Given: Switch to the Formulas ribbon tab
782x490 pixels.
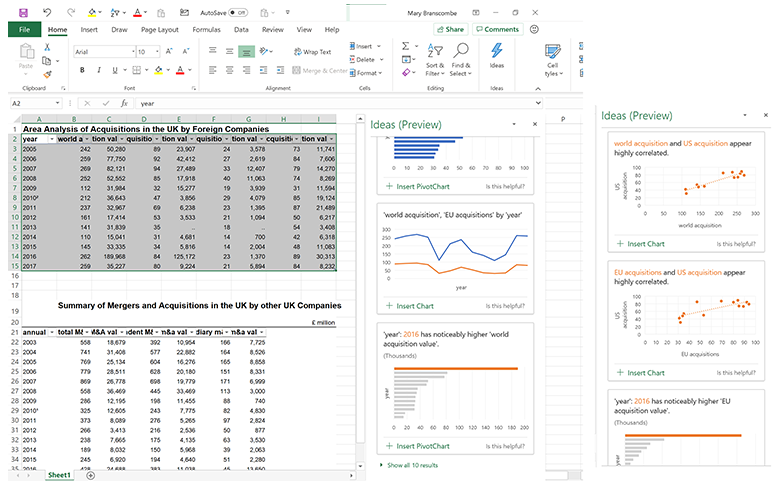Looking at the screenshot, I should click(206, 29).
